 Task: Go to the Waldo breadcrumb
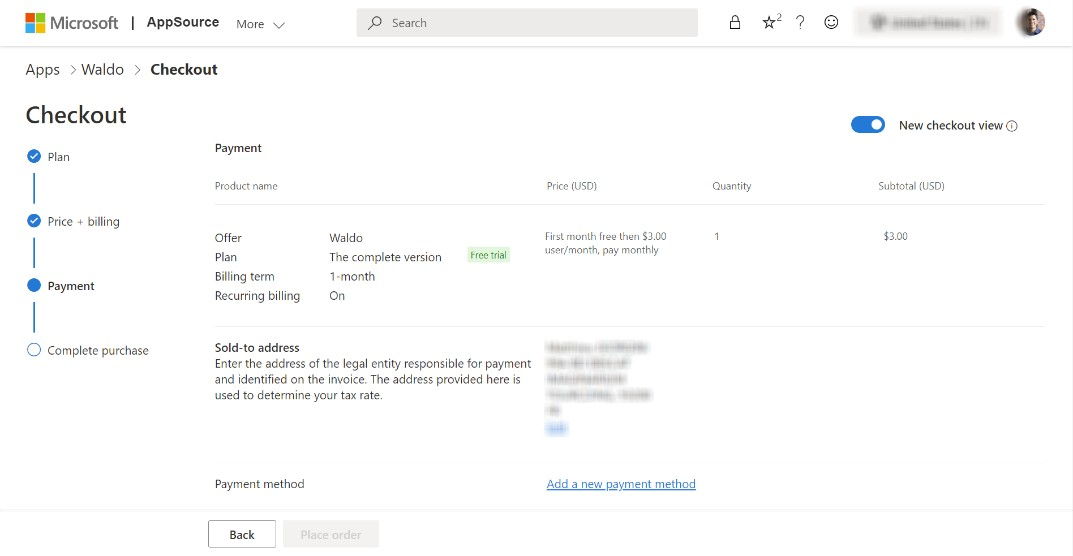coord(103,70)
